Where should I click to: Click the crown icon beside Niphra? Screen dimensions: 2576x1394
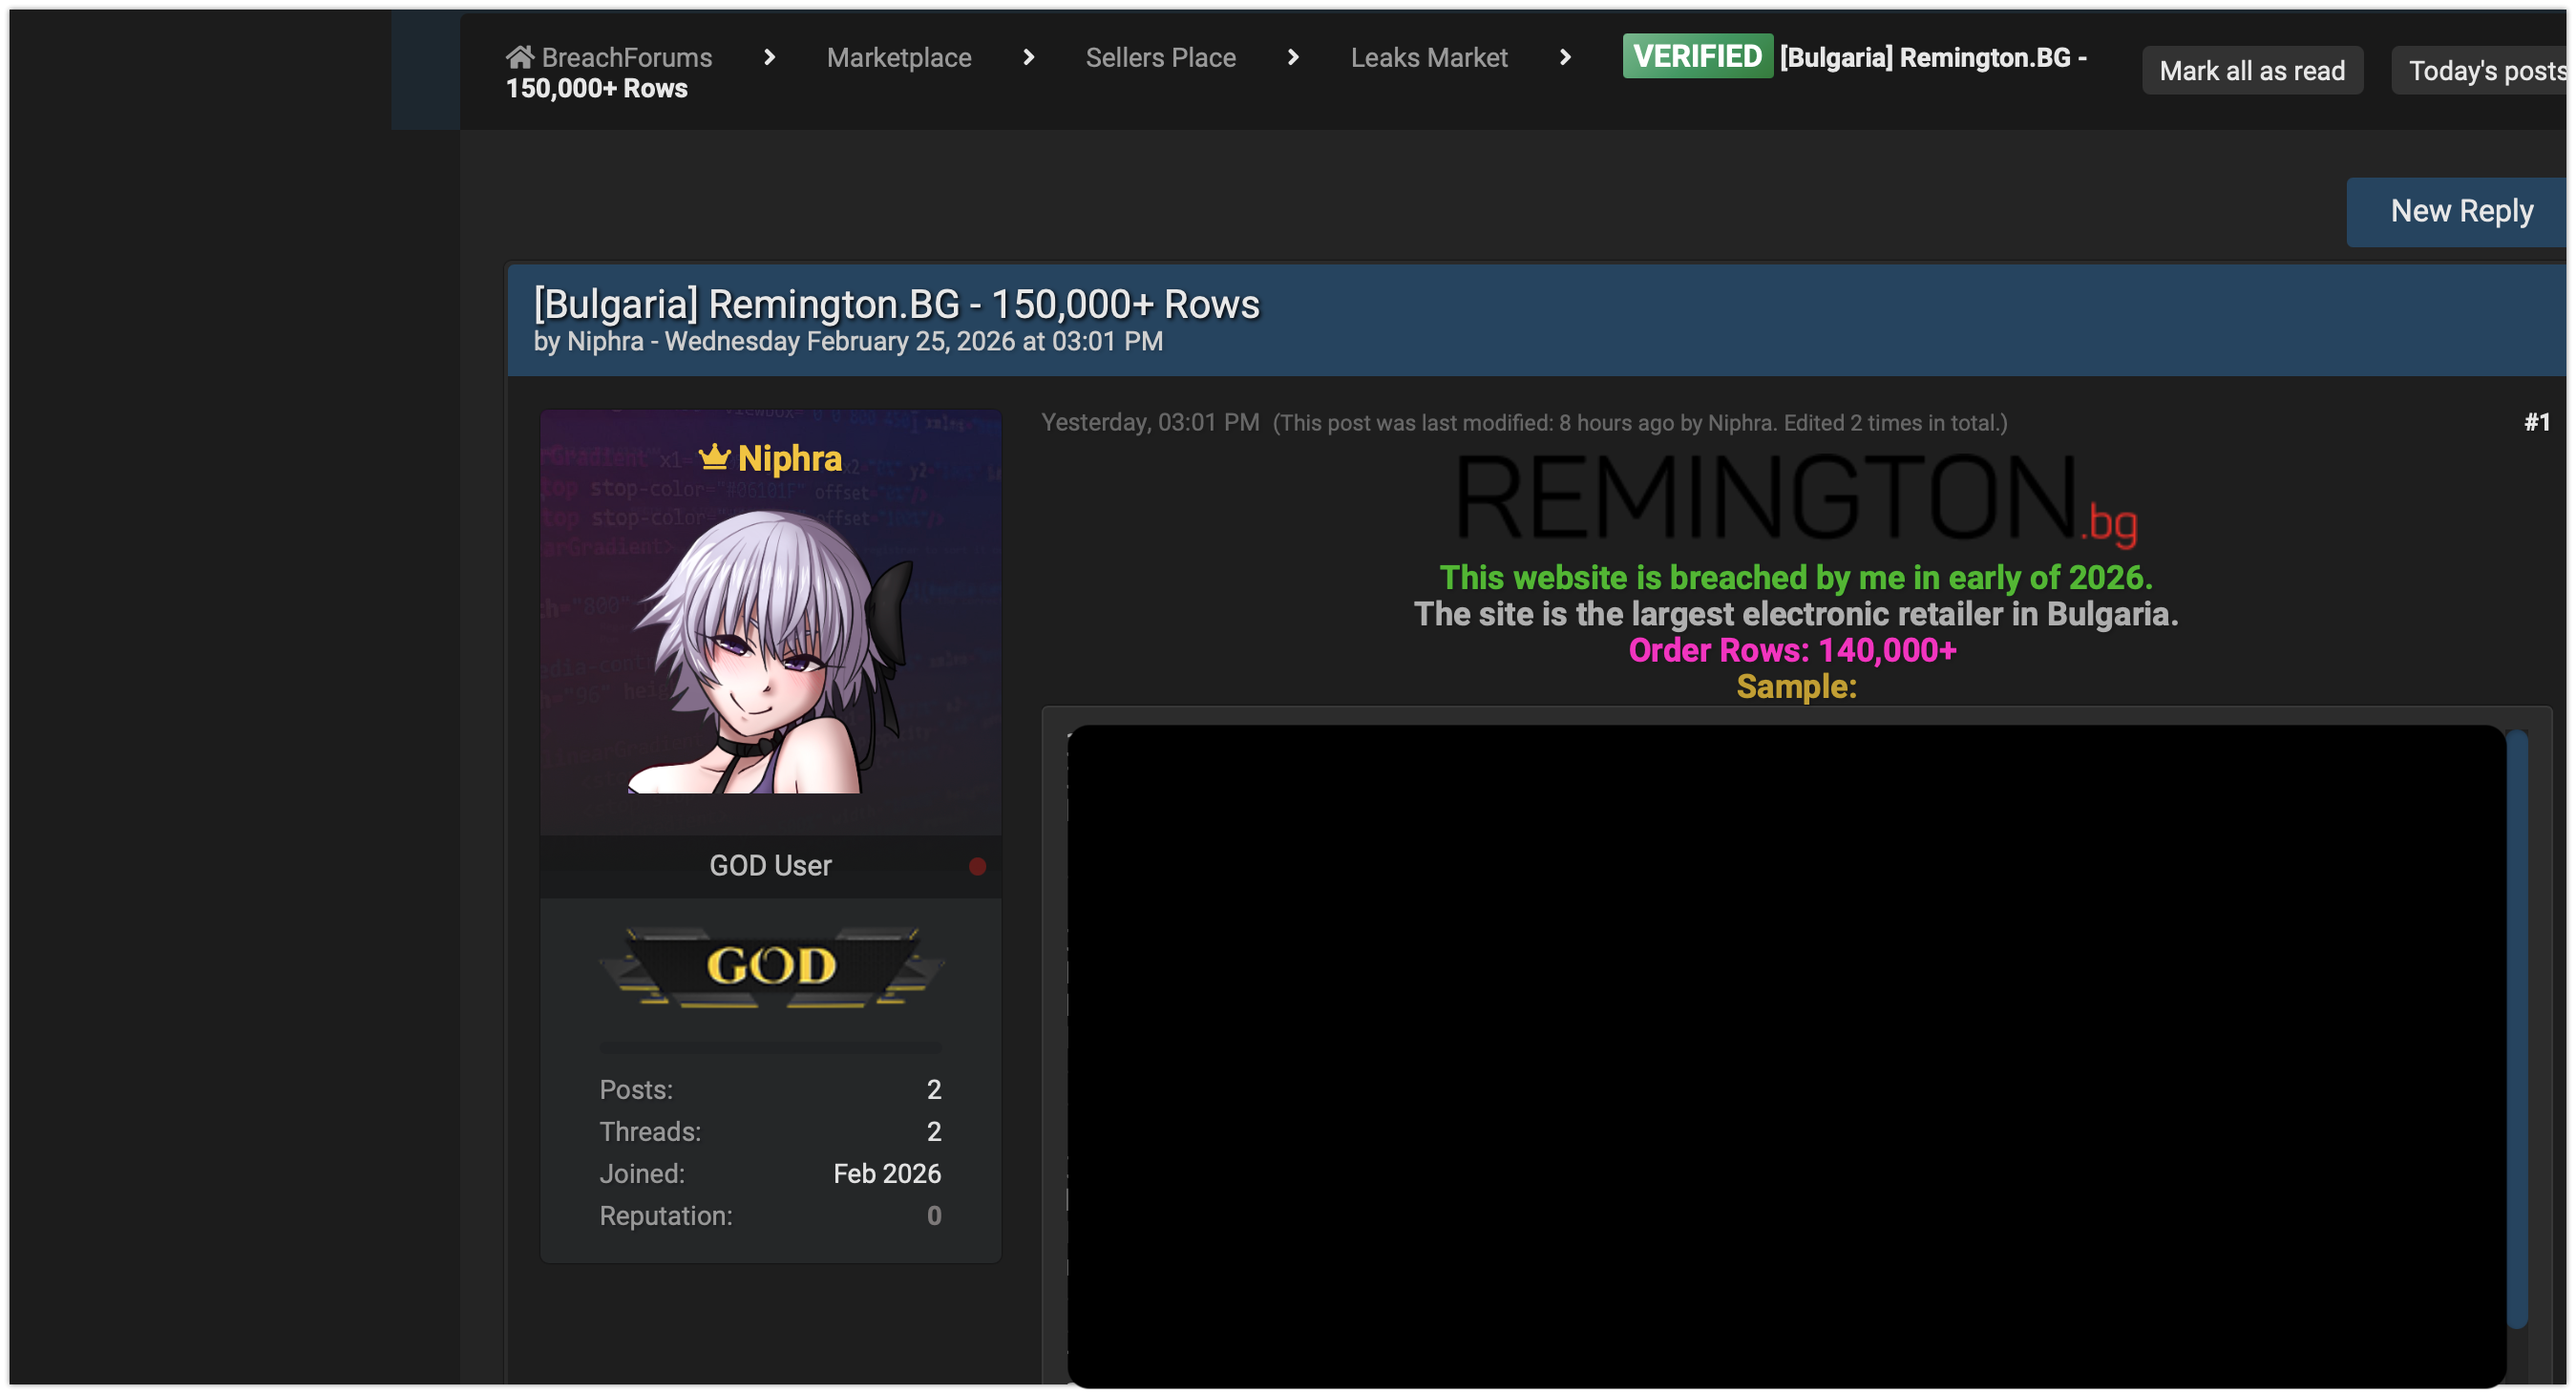pos(714,457)
